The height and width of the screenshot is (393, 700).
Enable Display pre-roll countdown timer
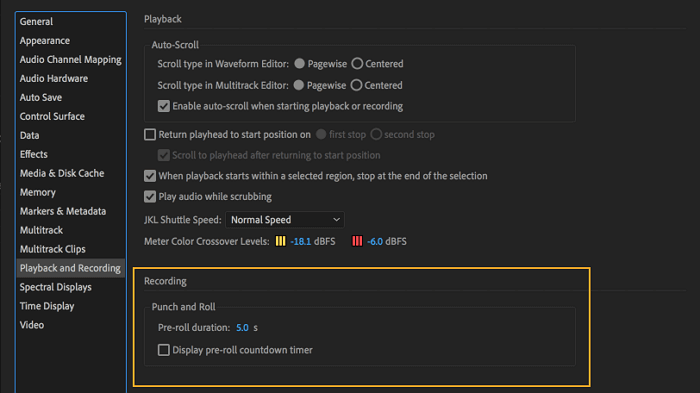(x=164, y=350)
